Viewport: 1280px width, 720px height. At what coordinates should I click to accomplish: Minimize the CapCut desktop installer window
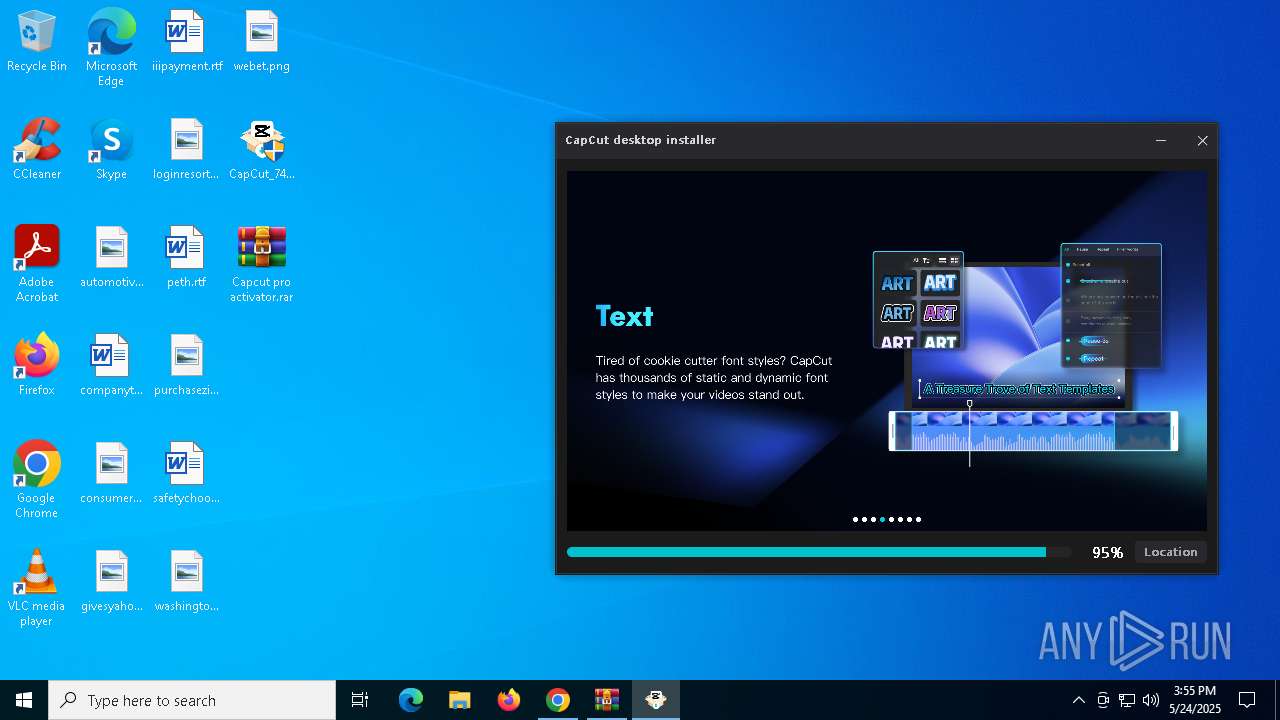point(1161,141)
